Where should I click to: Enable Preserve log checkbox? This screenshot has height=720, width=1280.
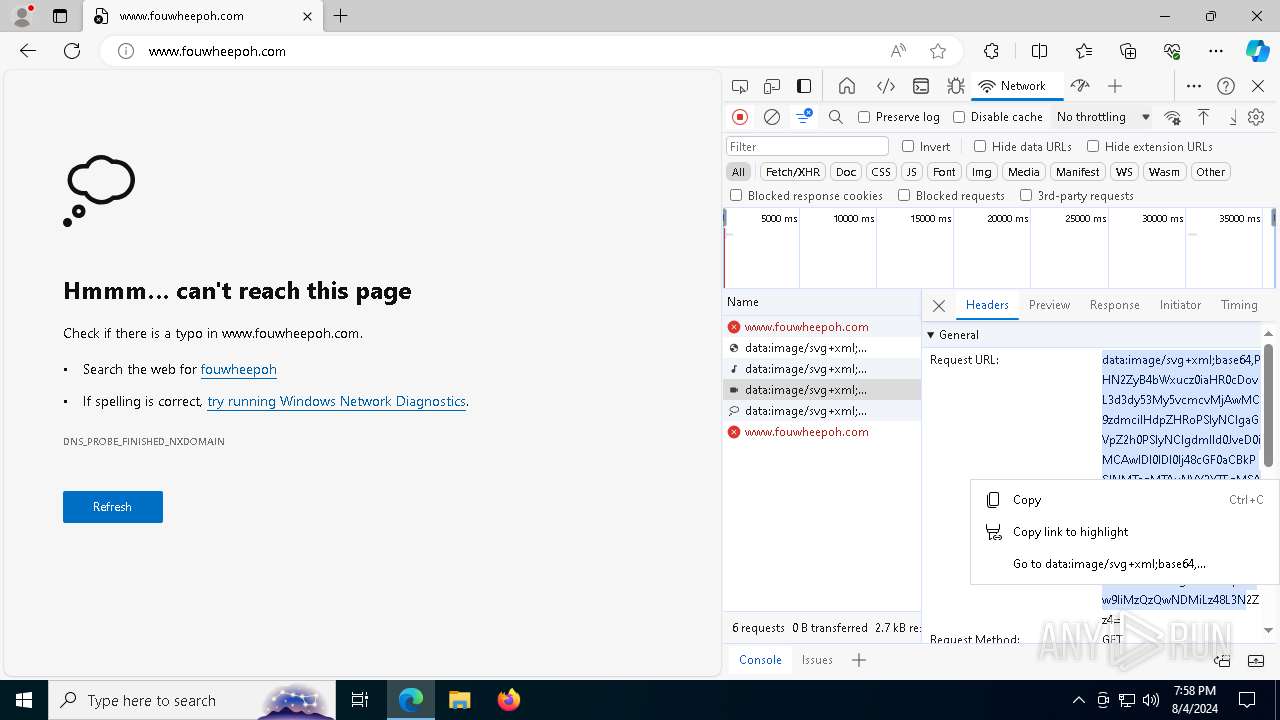pos(864,117)
